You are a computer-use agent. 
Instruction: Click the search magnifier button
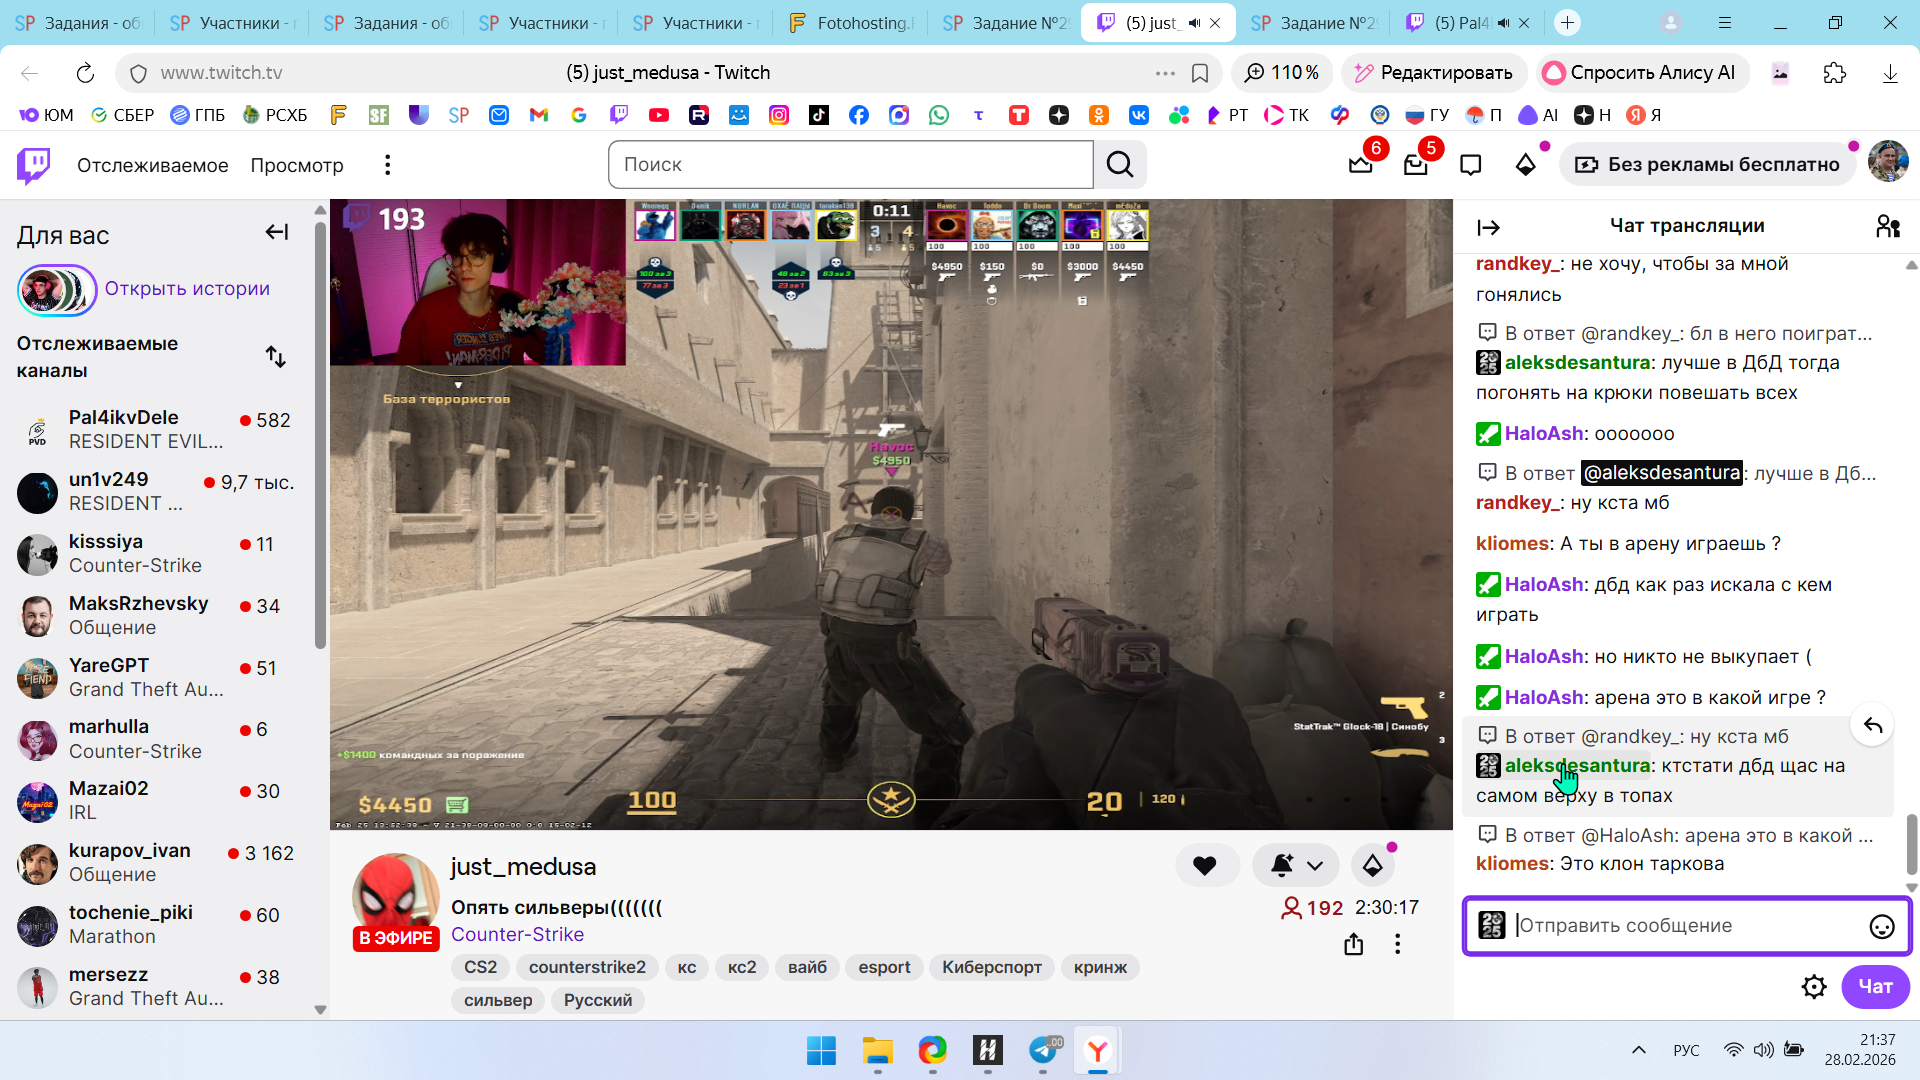(x=1120, y=165)
